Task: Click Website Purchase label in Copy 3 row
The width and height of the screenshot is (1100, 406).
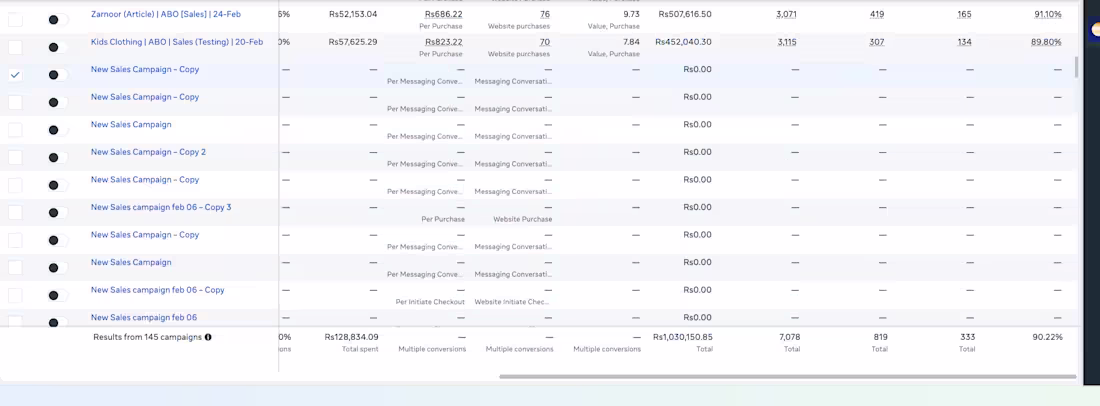Action: click(523, 219)
